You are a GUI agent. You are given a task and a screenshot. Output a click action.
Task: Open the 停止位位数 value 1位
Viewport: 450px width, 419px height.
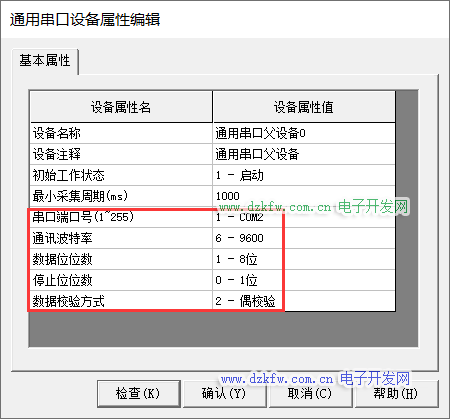coord(304,280)
